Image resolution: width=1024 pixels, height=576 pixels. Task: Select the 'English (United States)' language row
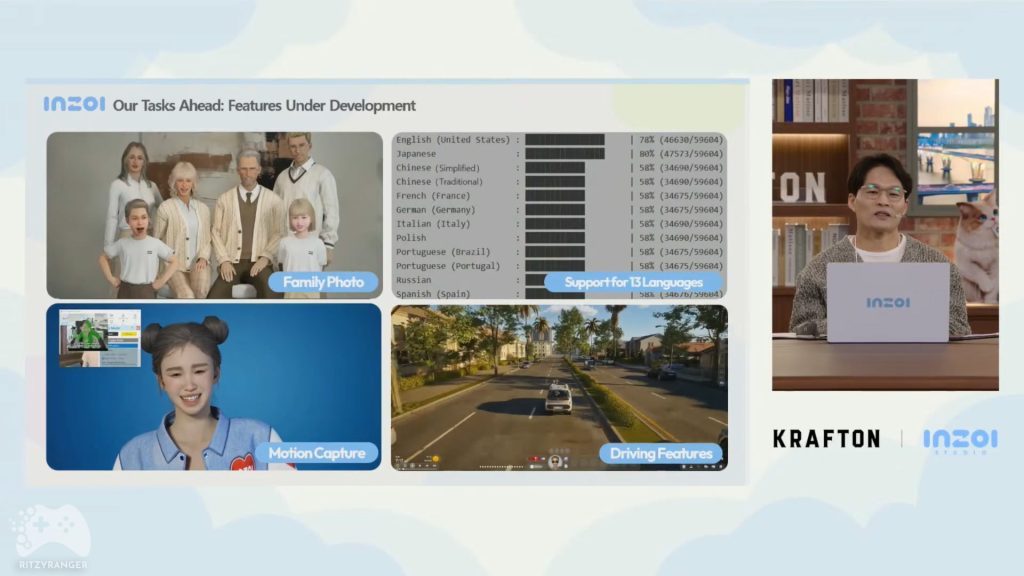[559, 140]
